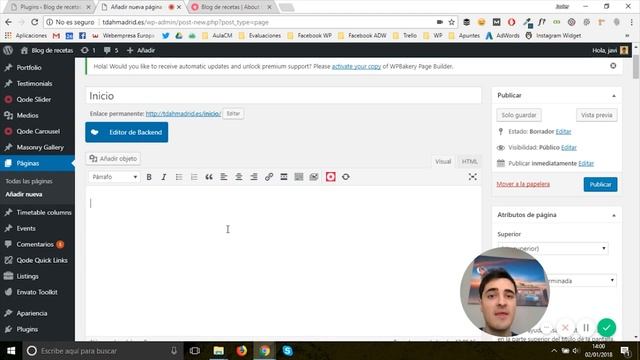This screenshot has width=640, height=360.
Task: Open the Párrafo format dropdown
Action: (114, 177)
